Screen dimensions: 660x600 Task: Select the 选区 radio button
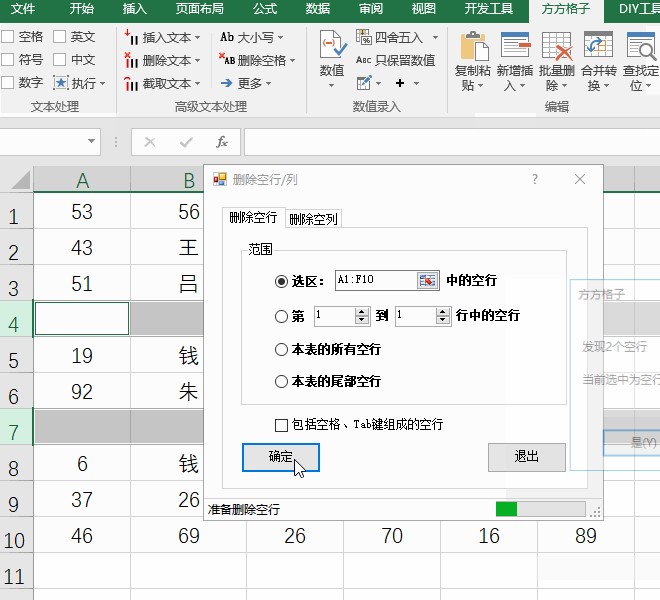(281, 281)
